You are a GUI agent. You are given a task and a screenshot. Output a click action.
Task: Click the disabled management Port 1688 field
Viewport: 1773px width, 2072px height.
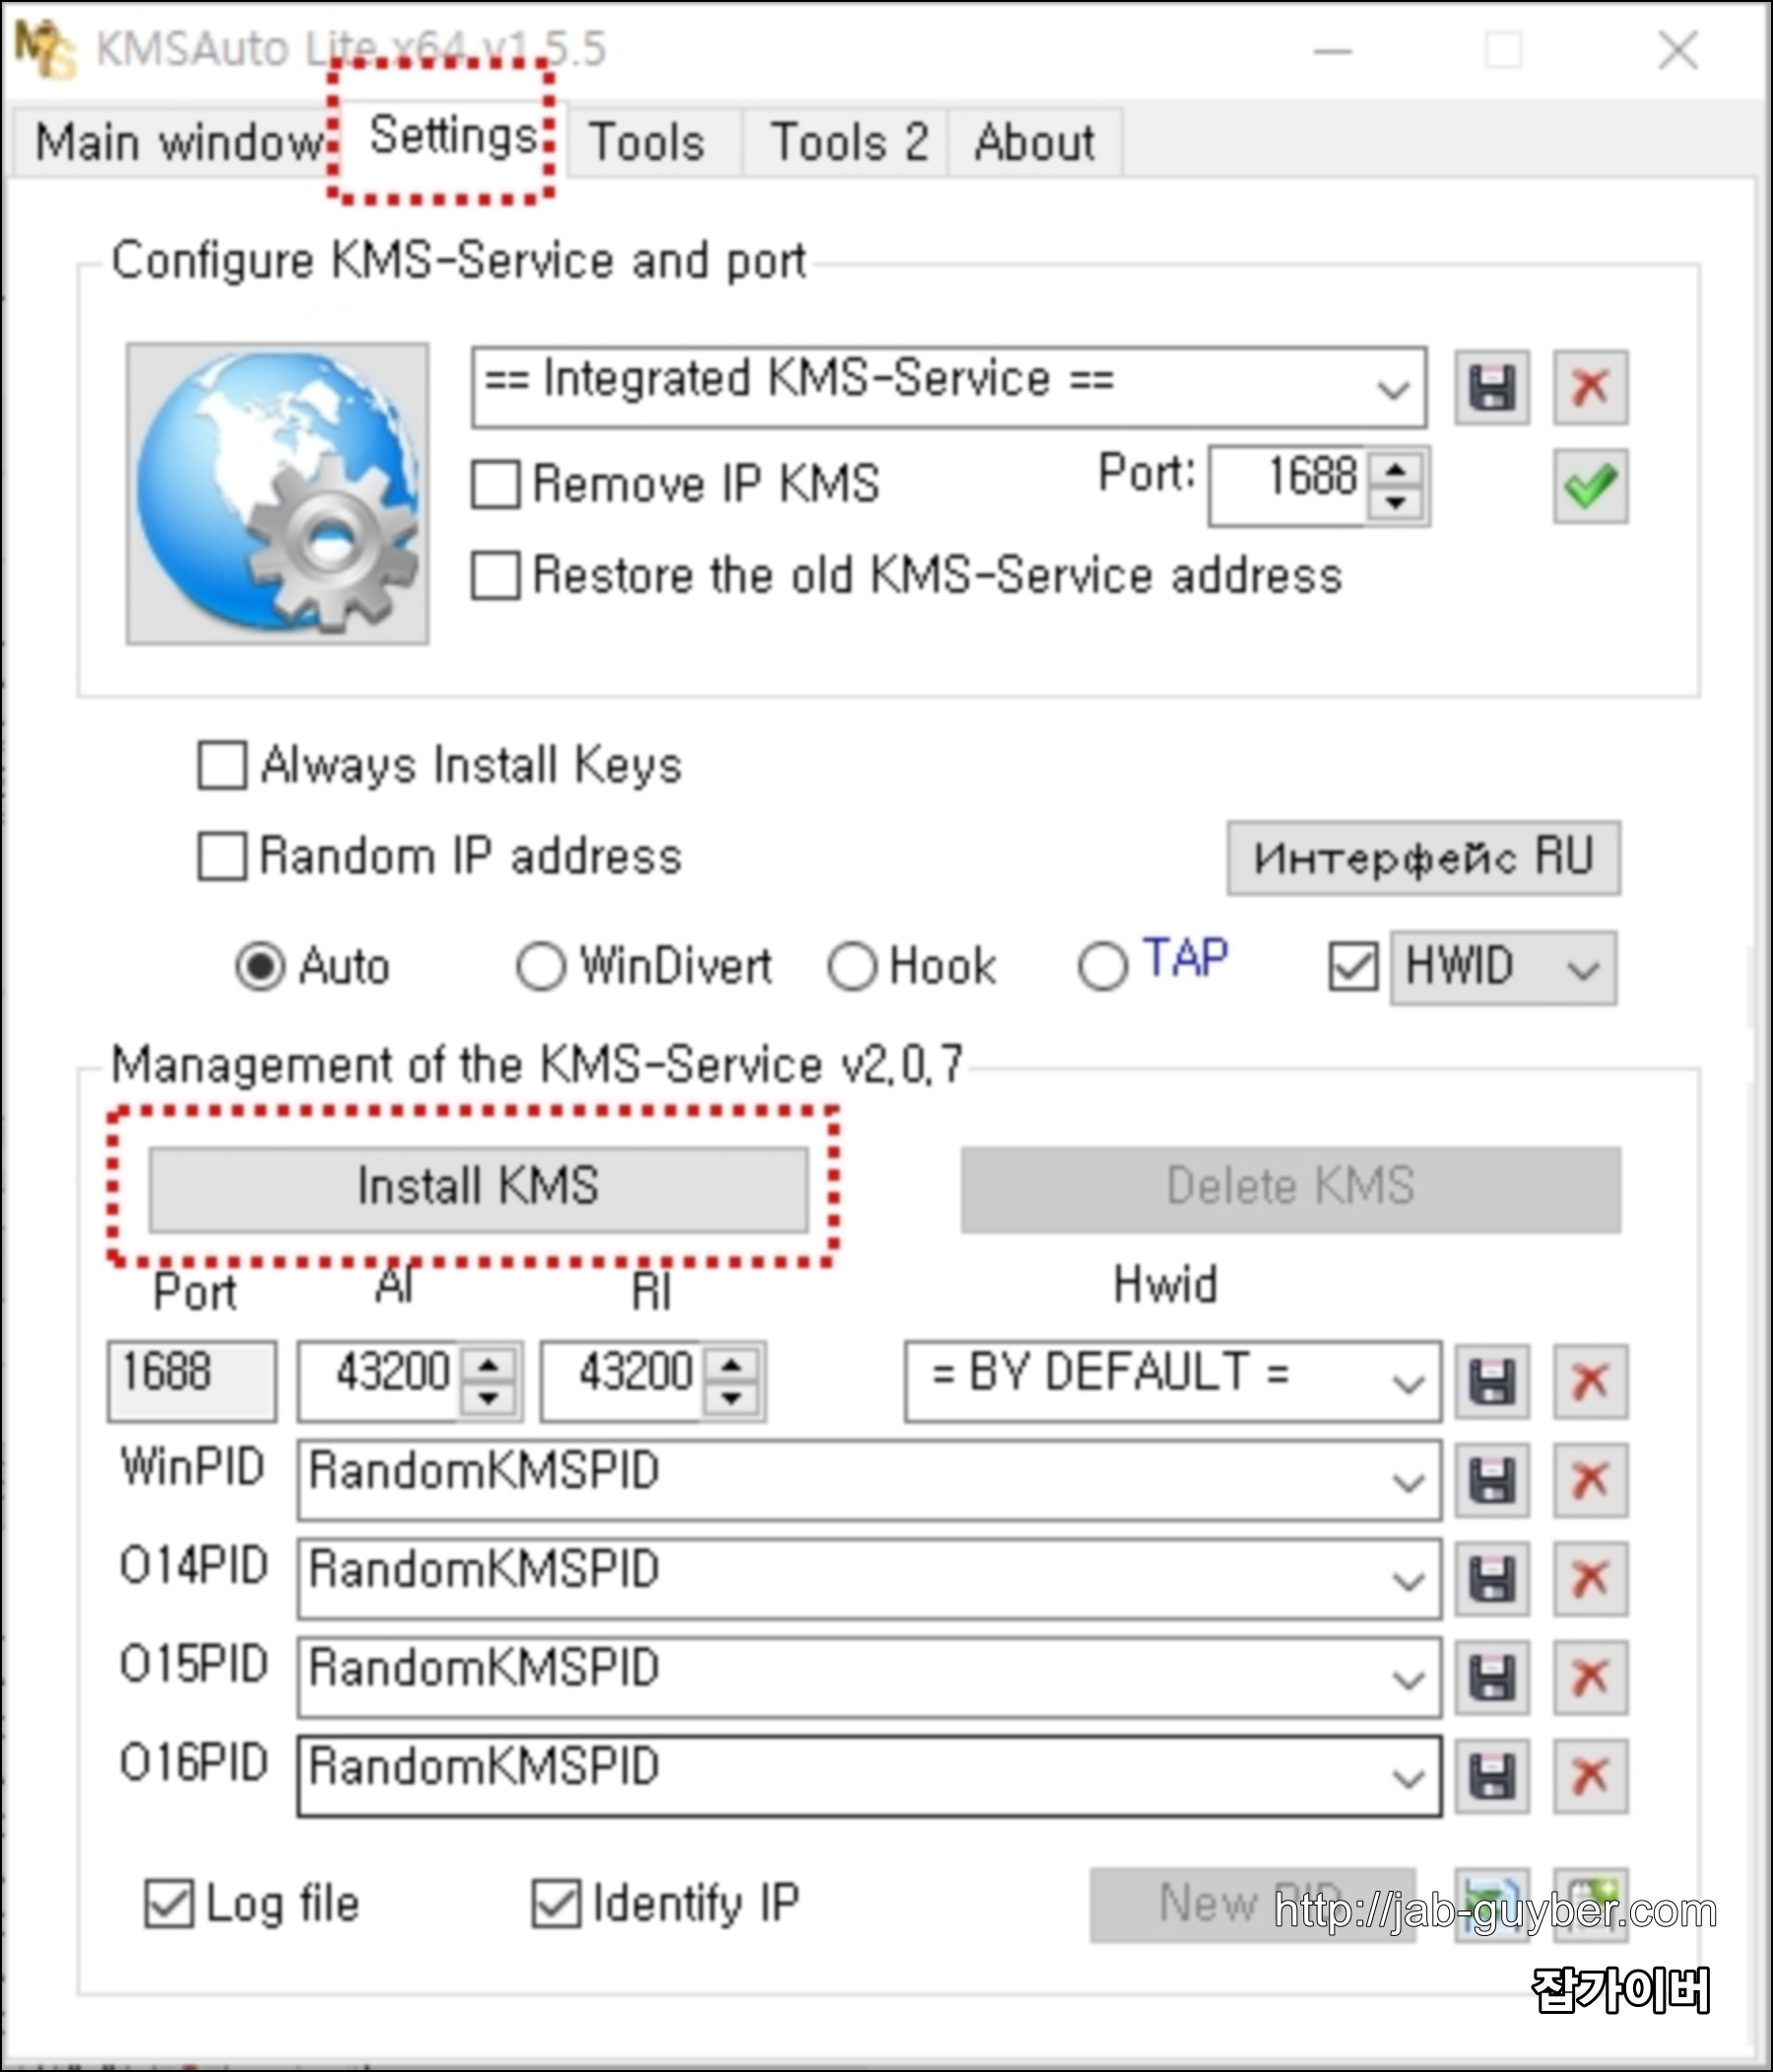point(191,1382)
